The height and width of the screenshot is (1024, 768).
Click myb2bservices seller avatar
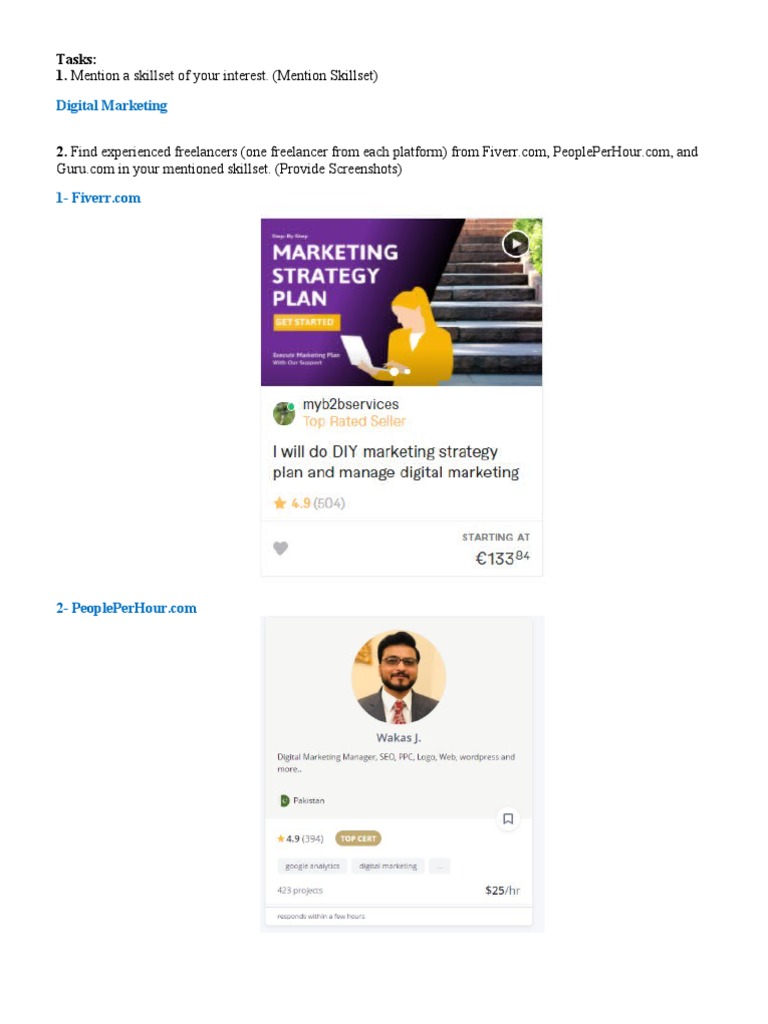point(284,413)
